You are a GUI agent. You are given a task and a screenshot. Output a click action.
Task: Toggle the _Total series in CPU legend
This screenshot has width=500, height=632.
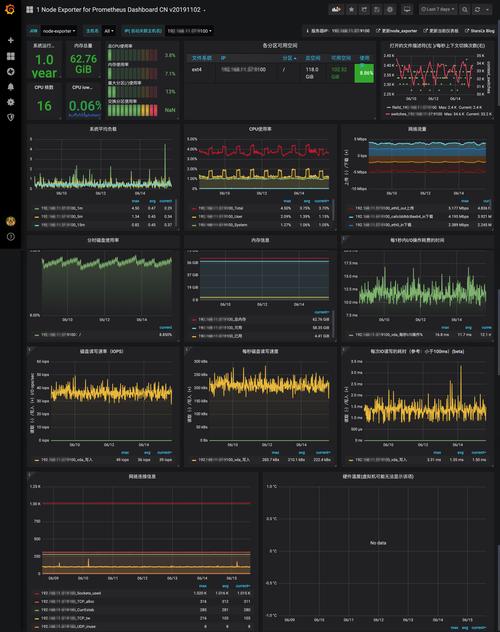(220, 208)
